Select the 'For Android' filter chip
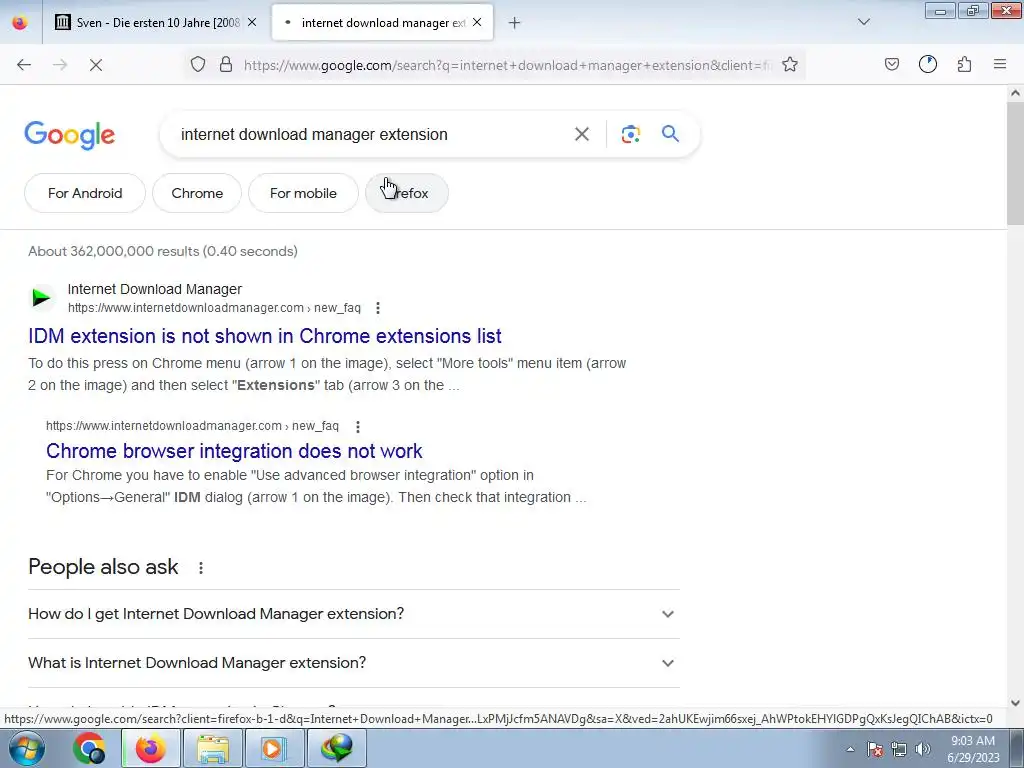 (x=85, y=193)
